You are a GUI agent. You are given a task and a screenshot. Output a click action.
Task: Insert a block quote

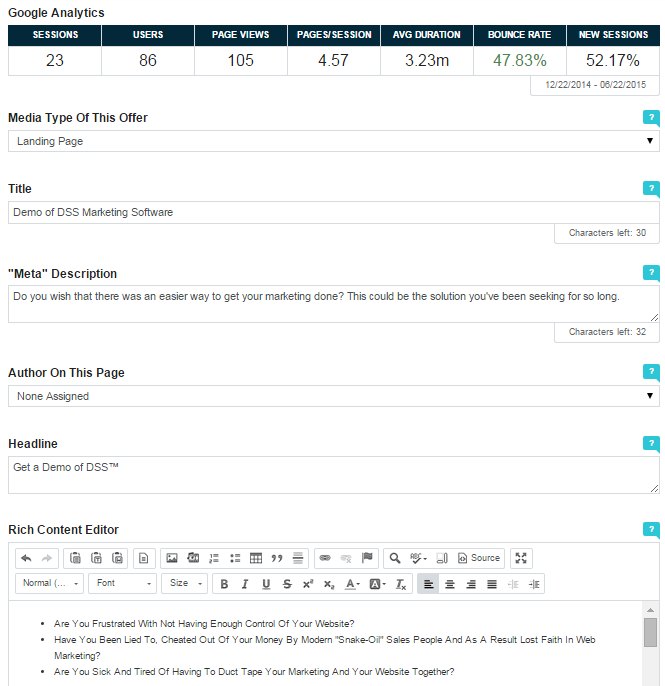click(277, 558)
